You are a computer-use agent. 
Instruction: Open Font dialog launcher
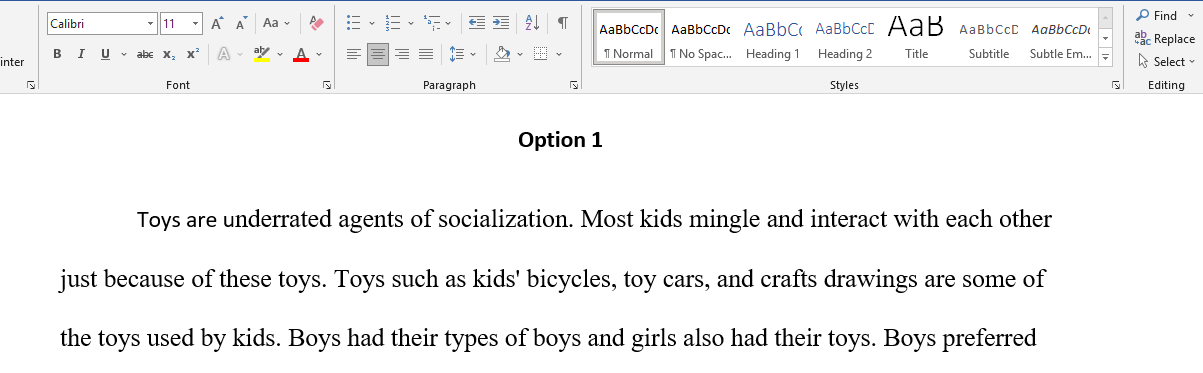327,86
